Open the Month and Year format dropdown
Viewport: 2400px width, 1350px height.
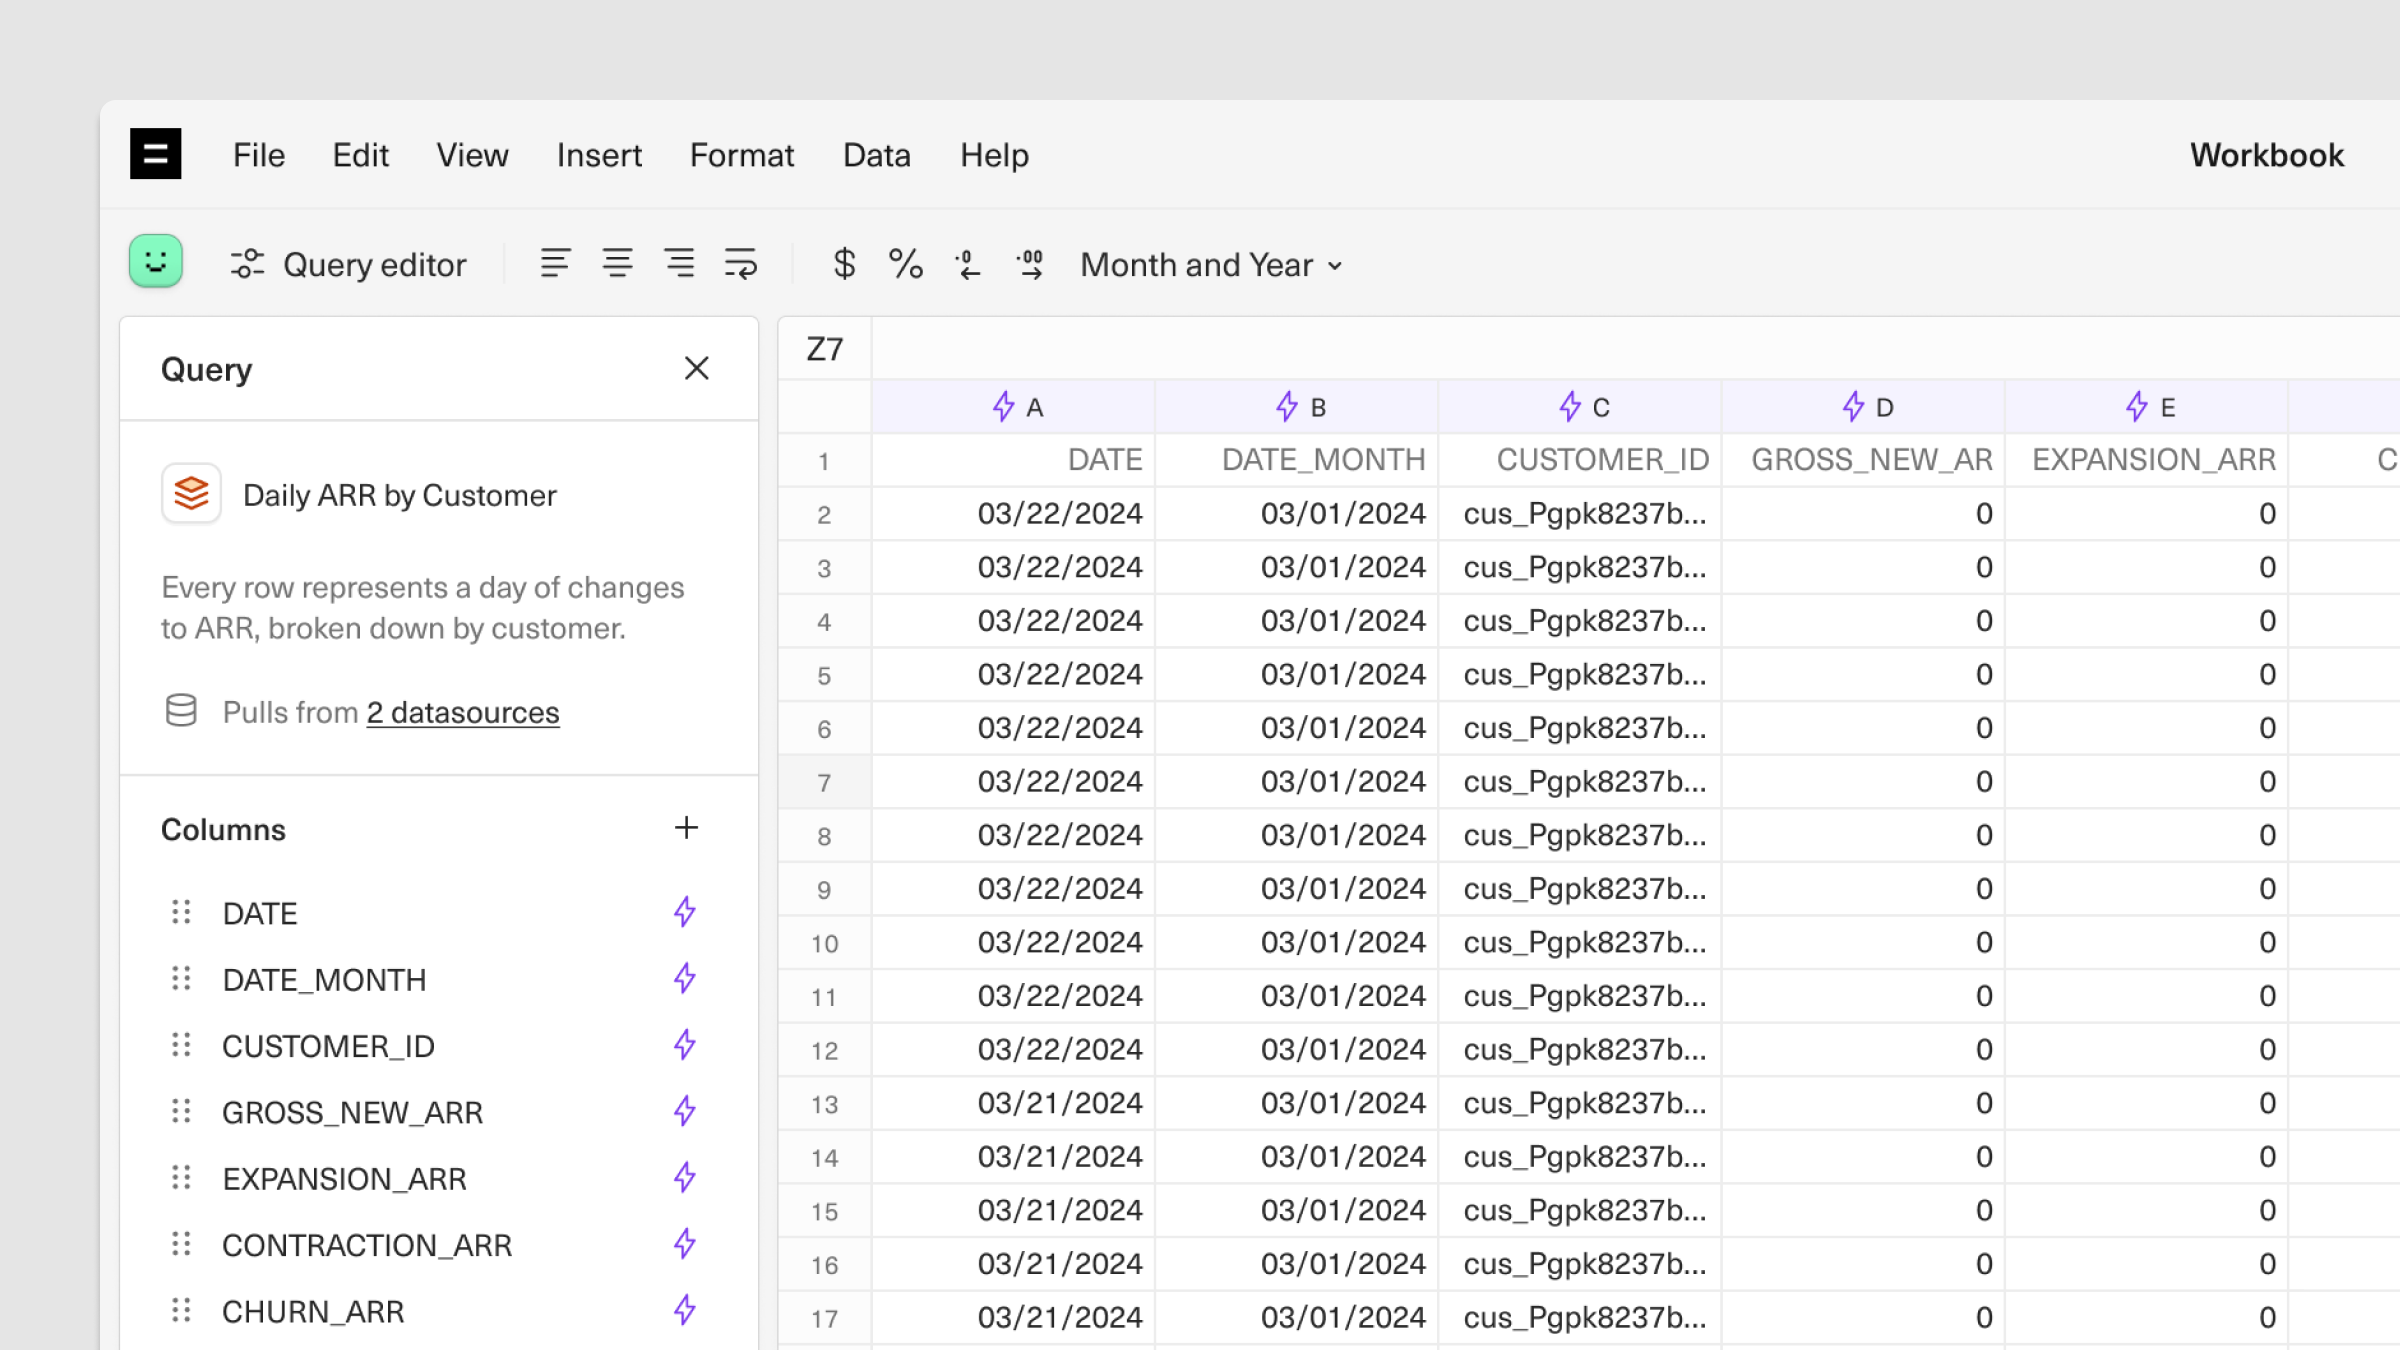coord(1211,265)
